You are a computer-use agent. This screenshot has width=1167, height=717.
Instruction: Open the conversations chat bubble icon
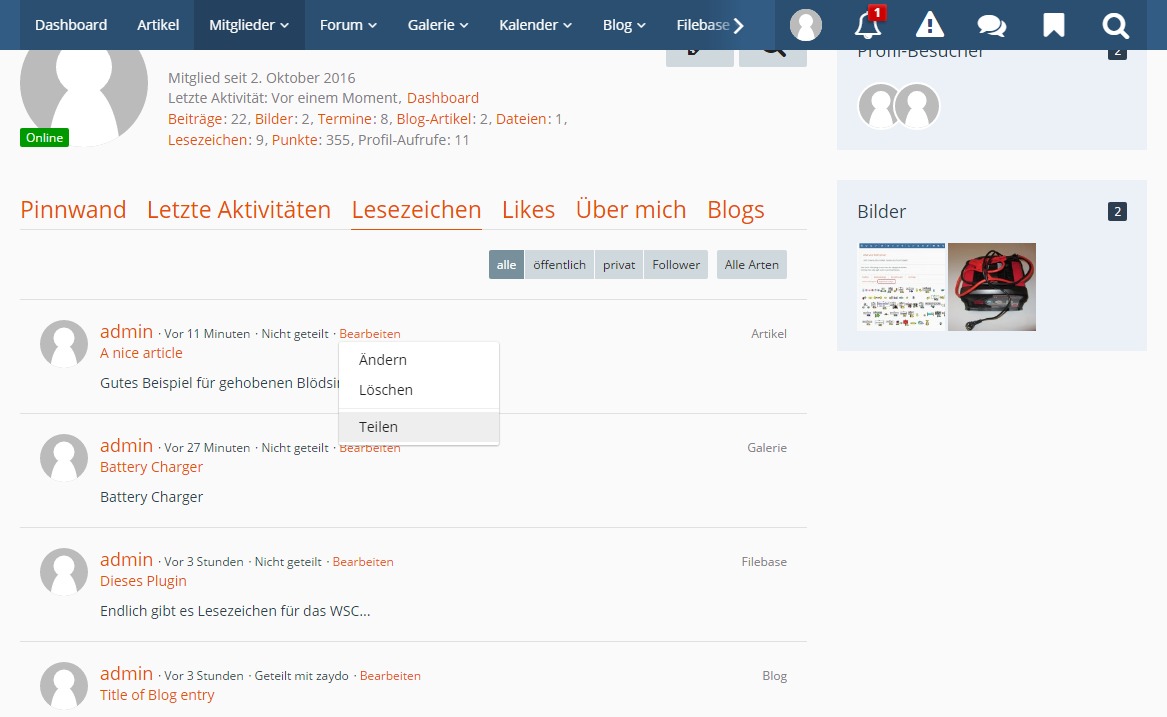tap(991, 25)
